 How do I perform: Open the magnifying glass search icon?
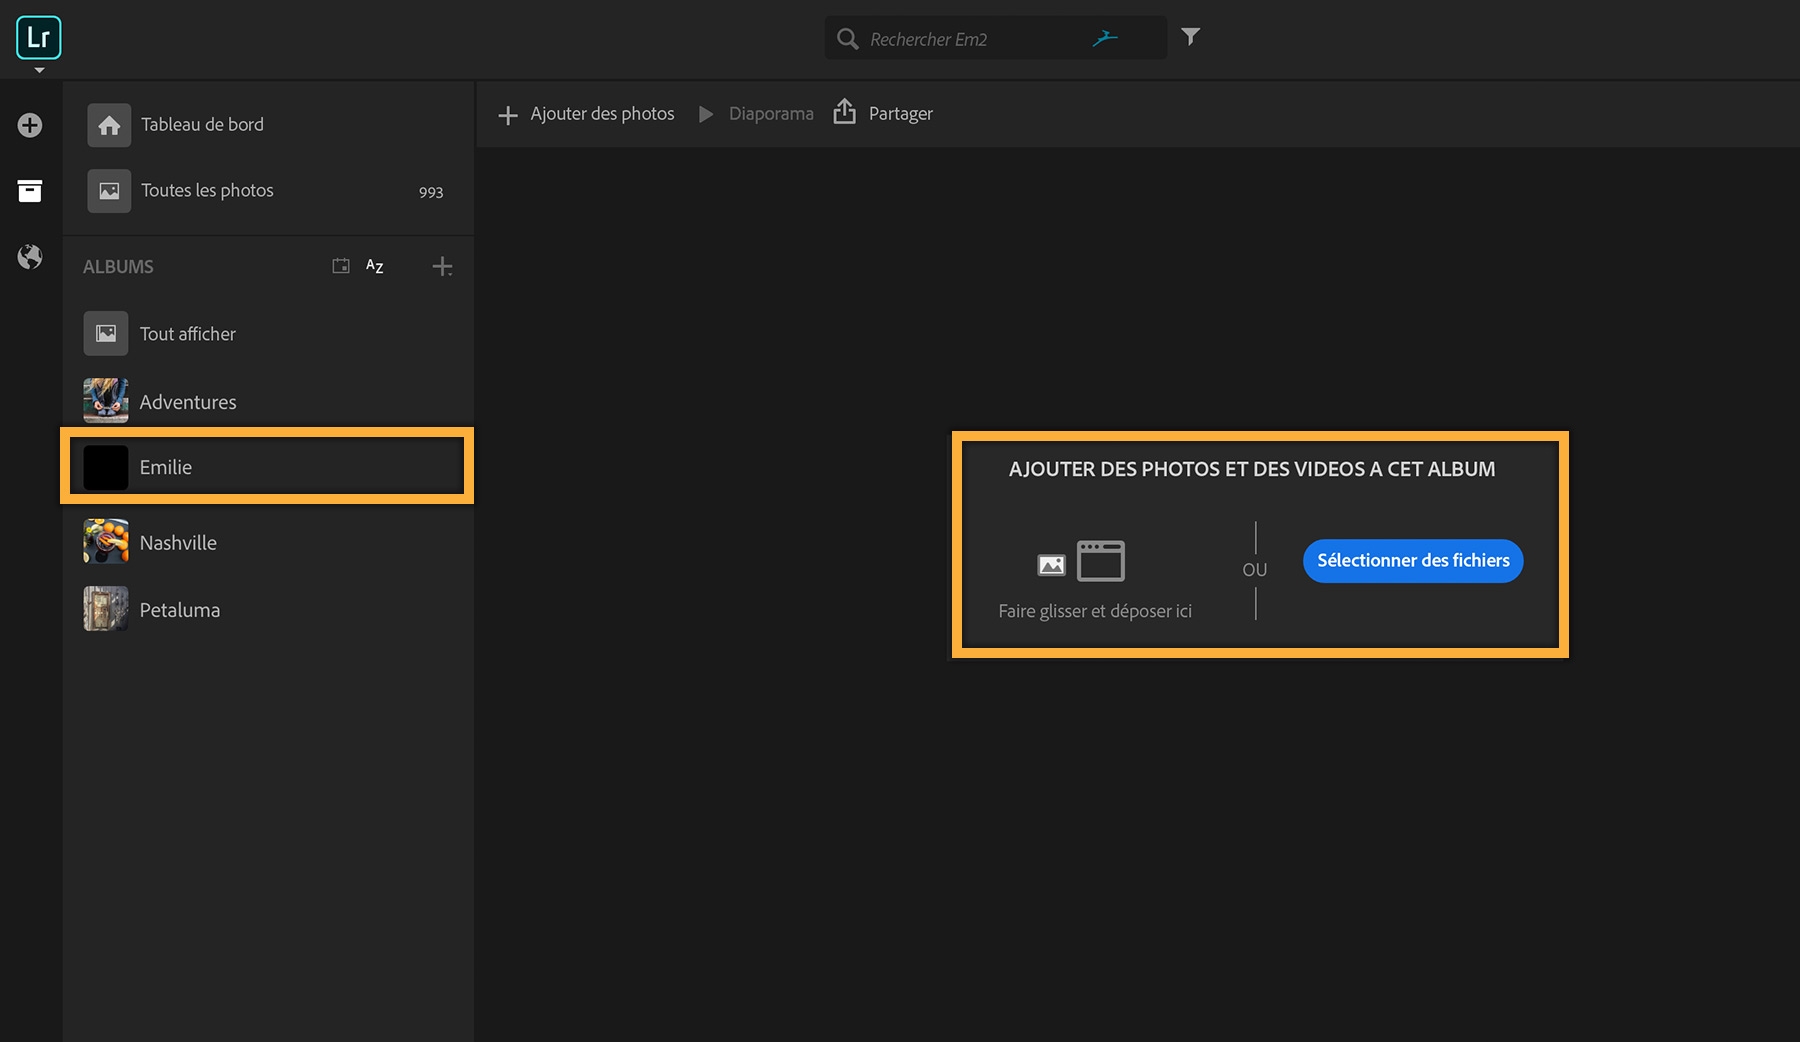pyautogui.click(x=847, y=38)
